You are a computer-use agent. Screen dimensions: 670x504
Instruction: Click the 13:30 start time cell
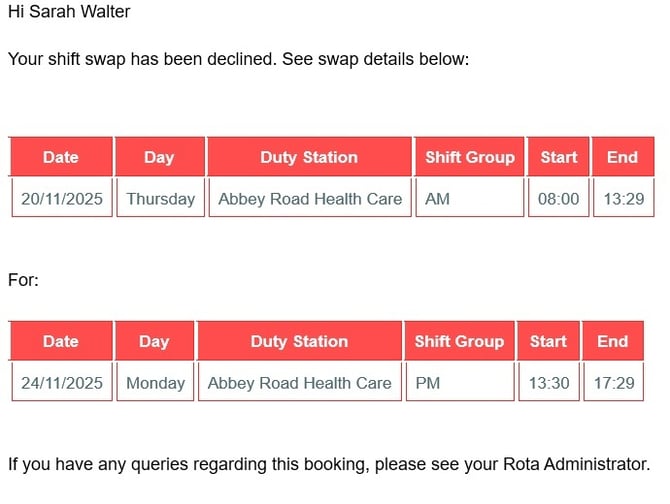[x=548, y=382]
